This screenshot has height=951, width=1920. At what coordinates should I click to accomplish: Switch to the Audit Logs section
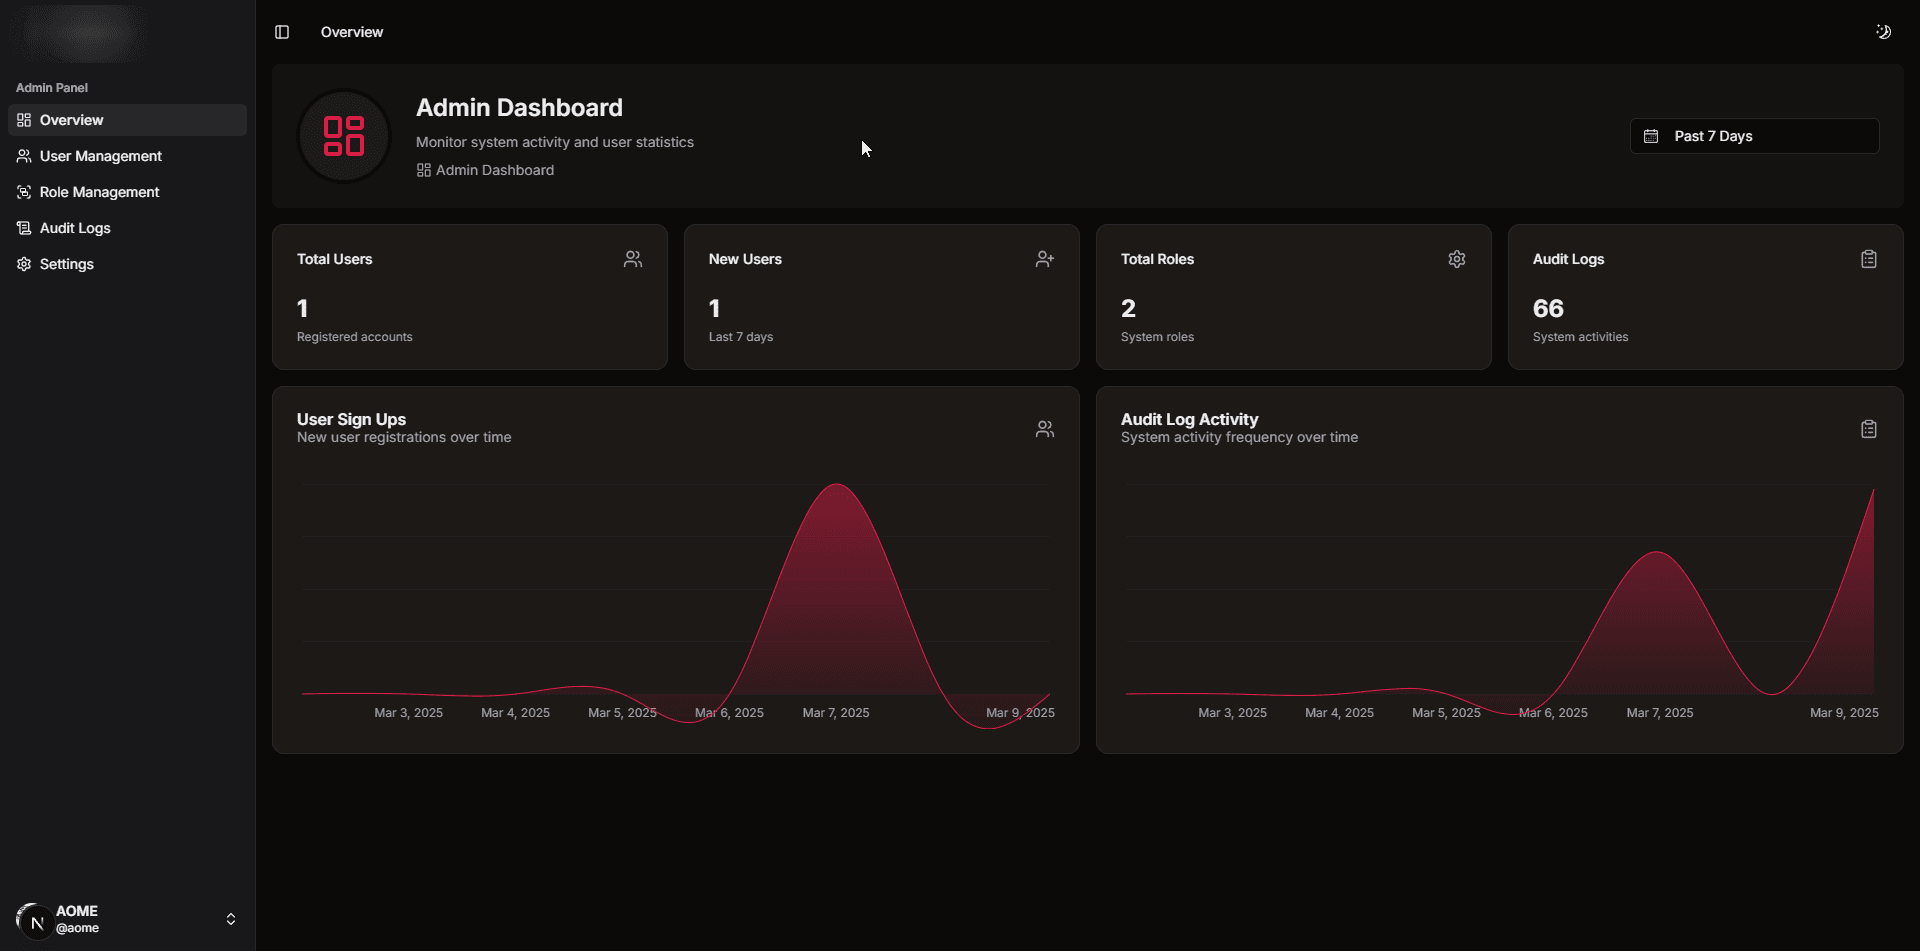pos(74,228)
